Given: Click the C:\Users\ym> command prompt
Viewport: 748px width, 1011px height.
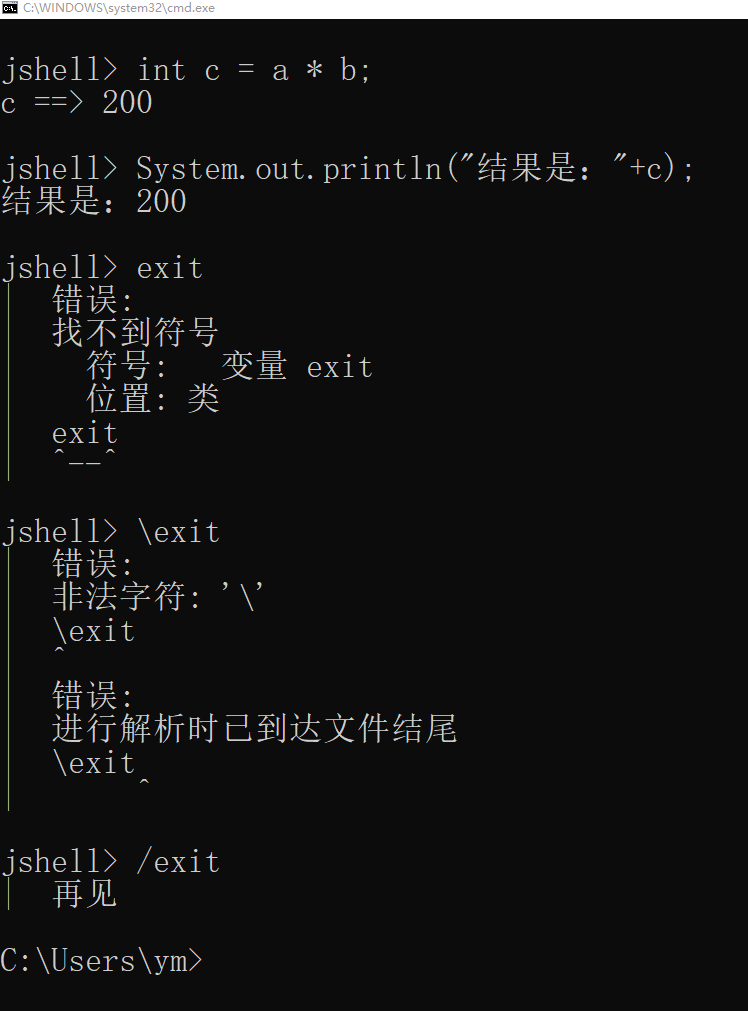Looking at the screenshot, I should pyautogui.click(x=102, y=961).
